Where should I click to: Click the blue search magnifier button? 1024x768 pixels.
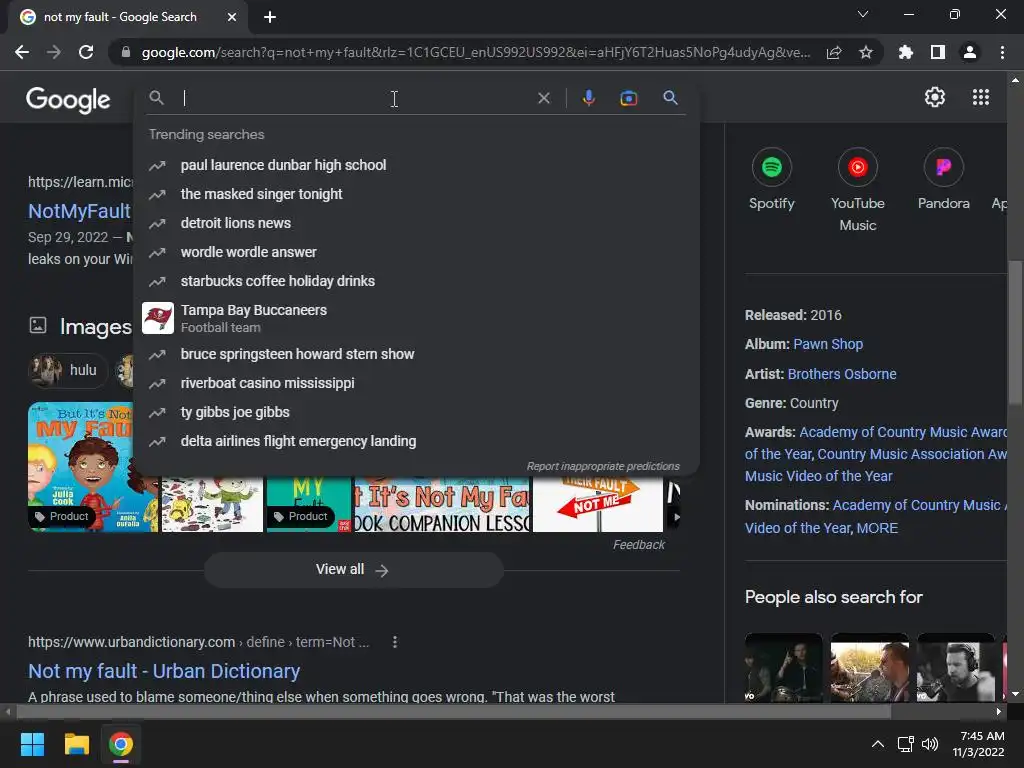coord(670,98)
